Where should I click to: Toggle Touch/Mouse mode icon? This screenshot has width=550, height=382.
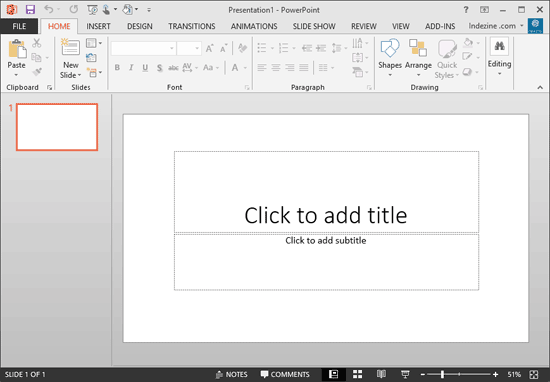click(x=106, y=9)
